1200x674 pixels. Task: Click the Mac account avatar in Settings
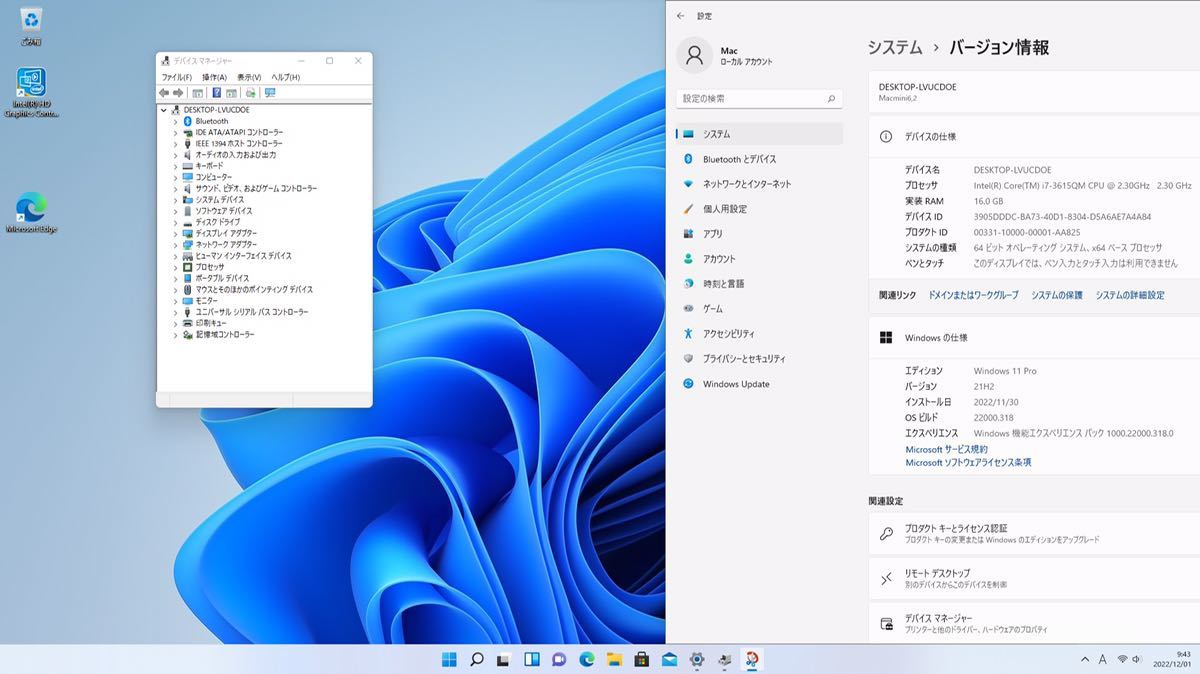click(694, 55)
